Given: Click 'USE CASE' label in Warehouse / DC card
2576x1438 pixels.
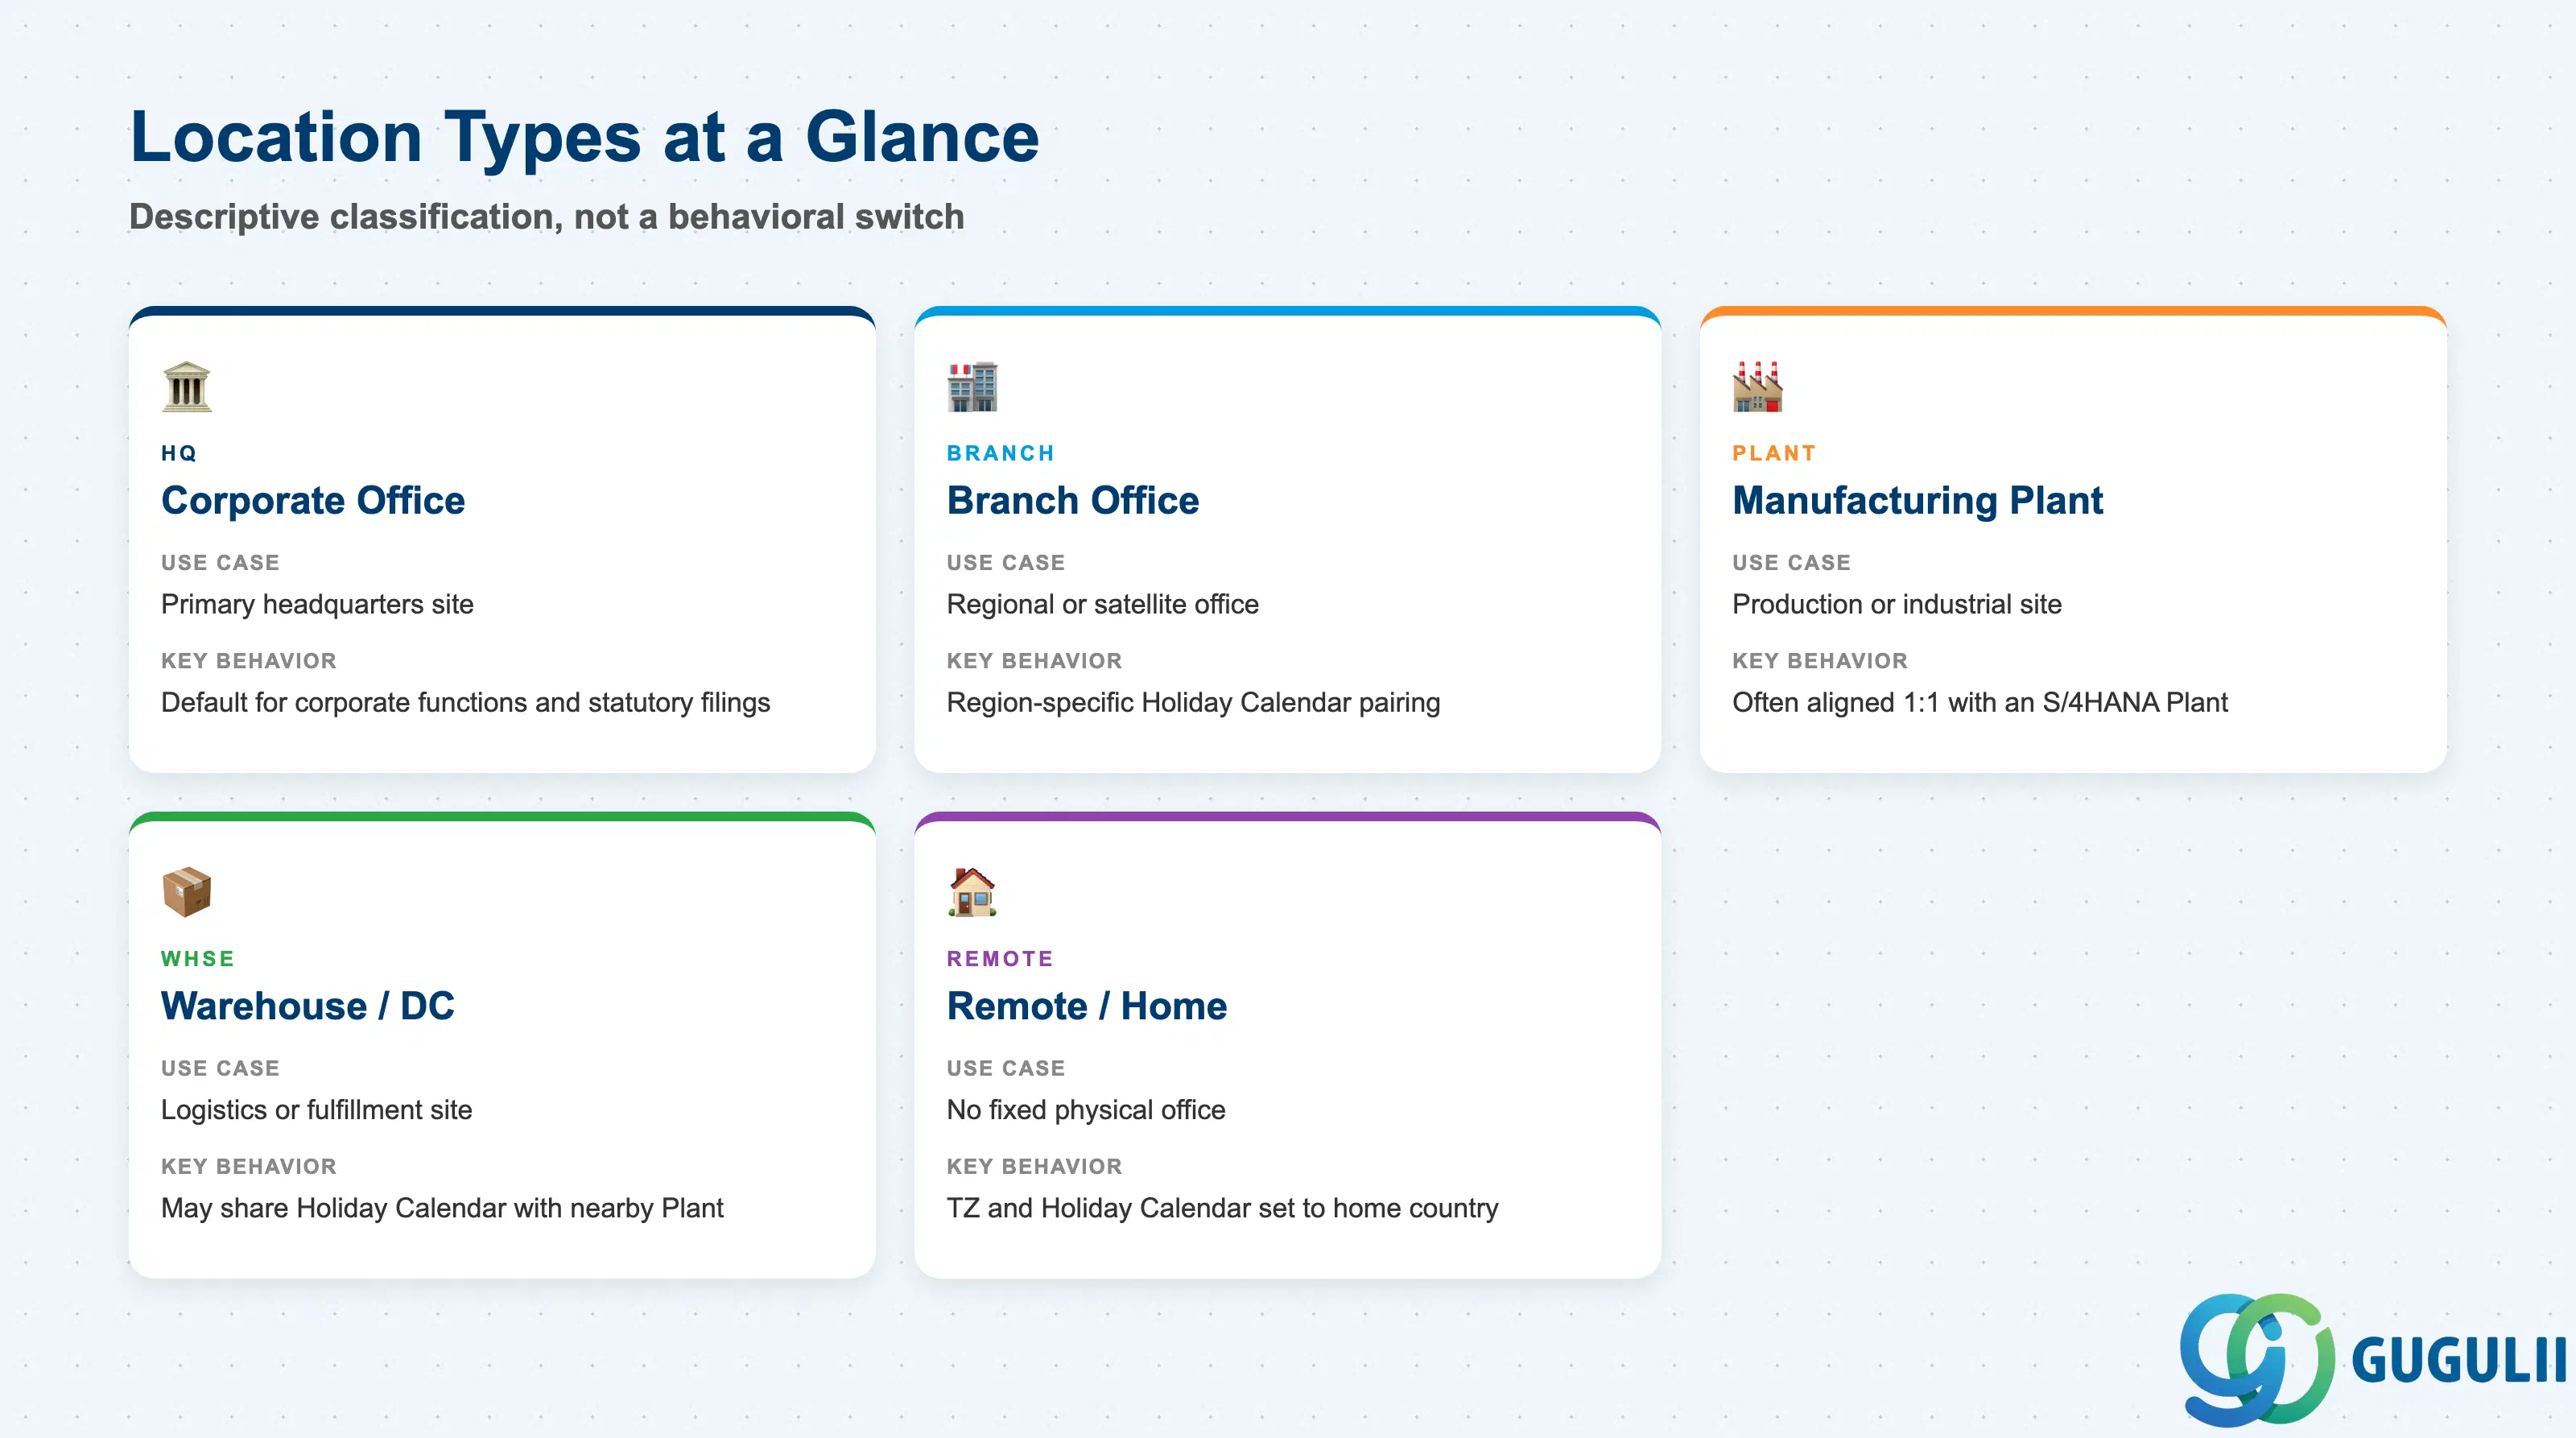Looking at the screenshot, I should click(x=220, y=1068).
